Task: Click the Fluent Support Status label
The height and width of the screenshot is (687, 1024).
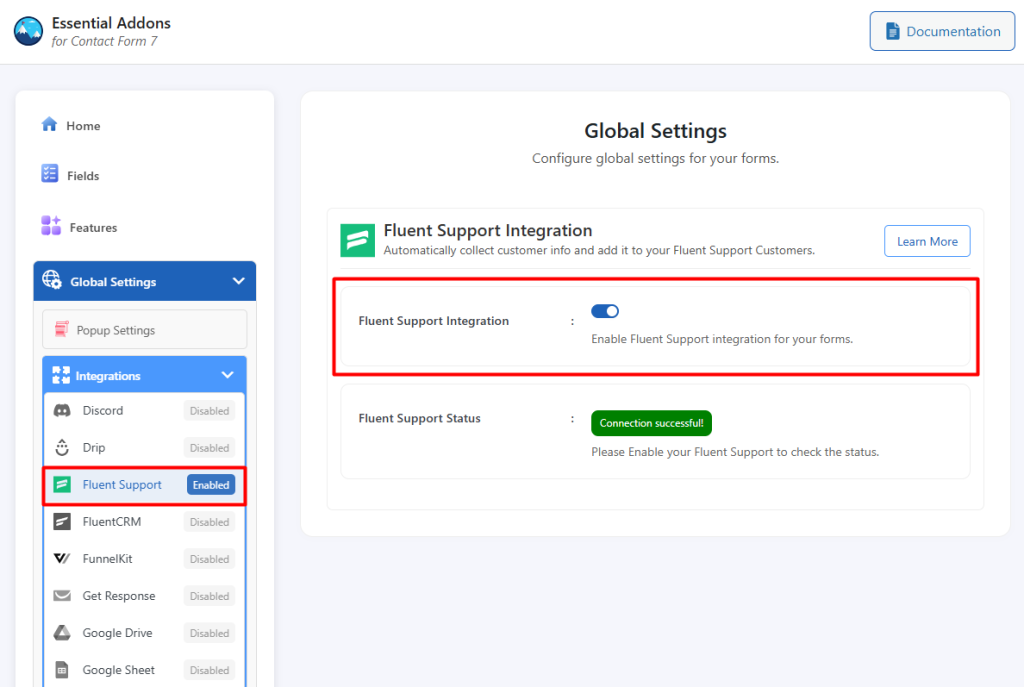Action: click(419, 418)
